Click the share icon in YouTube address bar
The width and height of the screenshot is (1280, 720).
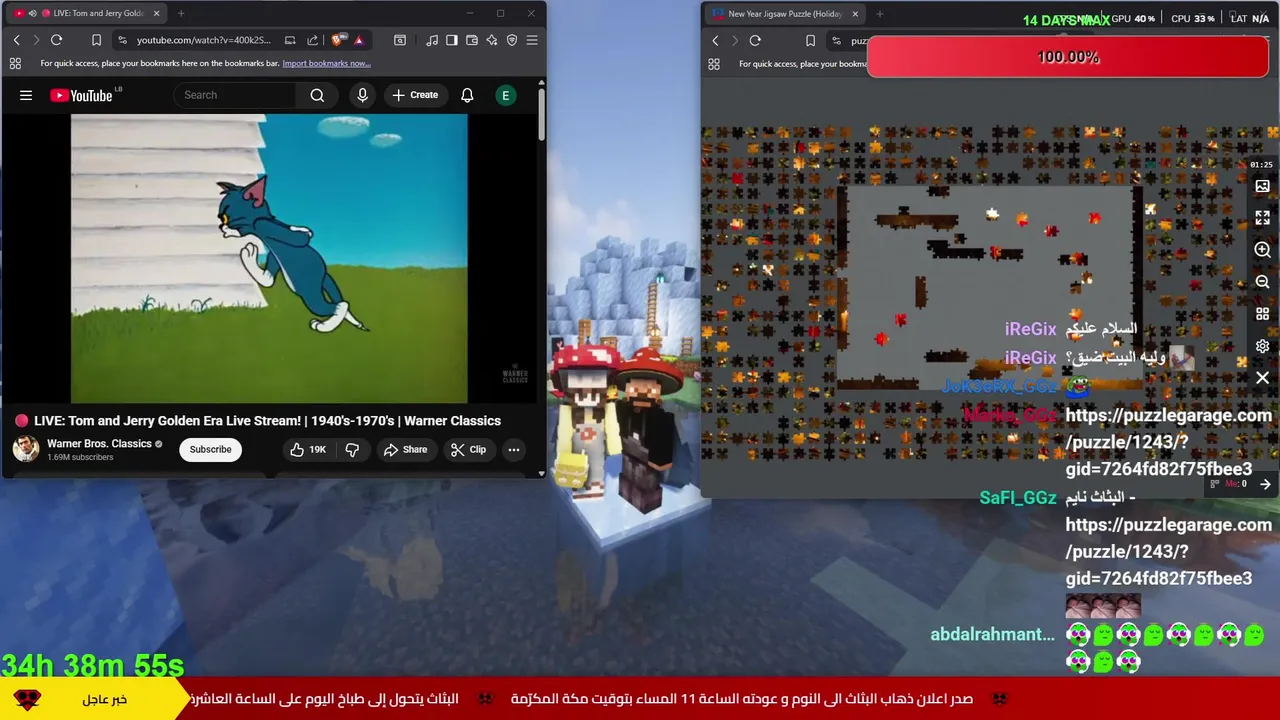click(x=312, y=40)
